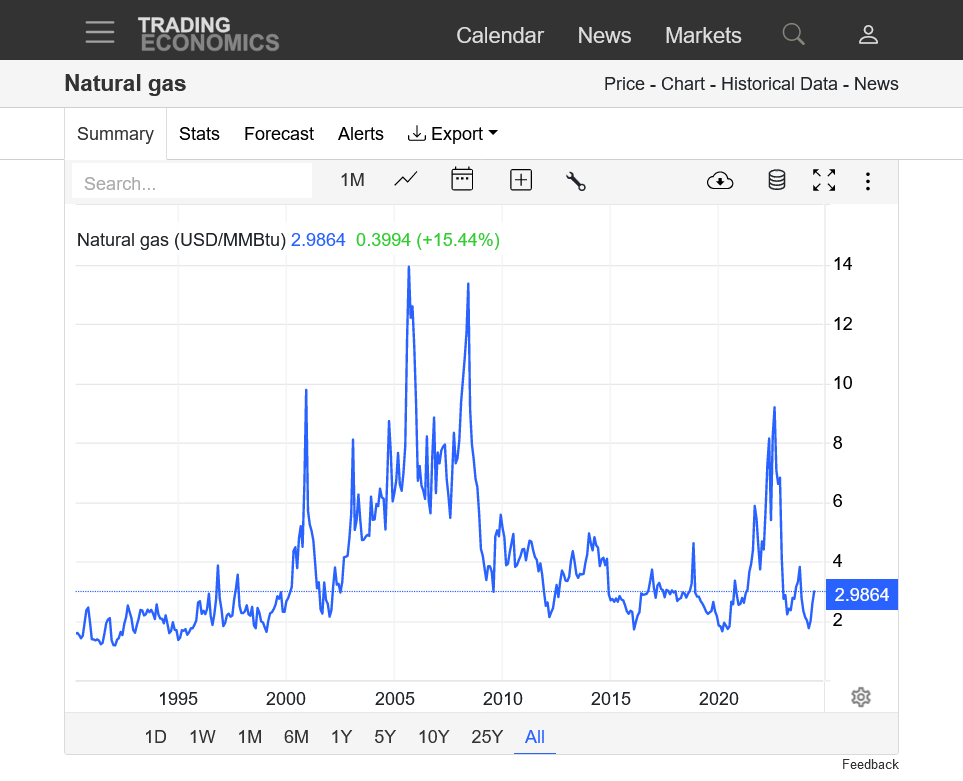Click the chart Search input field
Screen dimensions: 963x781
point(192,183)
